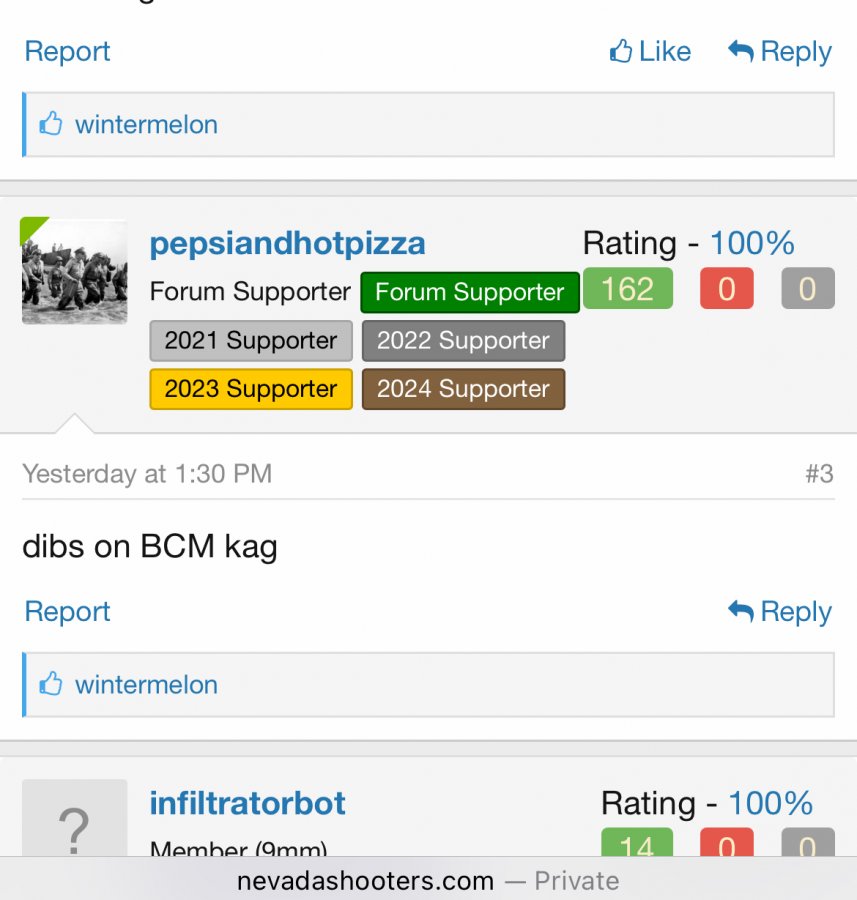Click pepsiandhotpizza's 100% rating link
Viewport: 857px width, 900px height.
(752, 243)
